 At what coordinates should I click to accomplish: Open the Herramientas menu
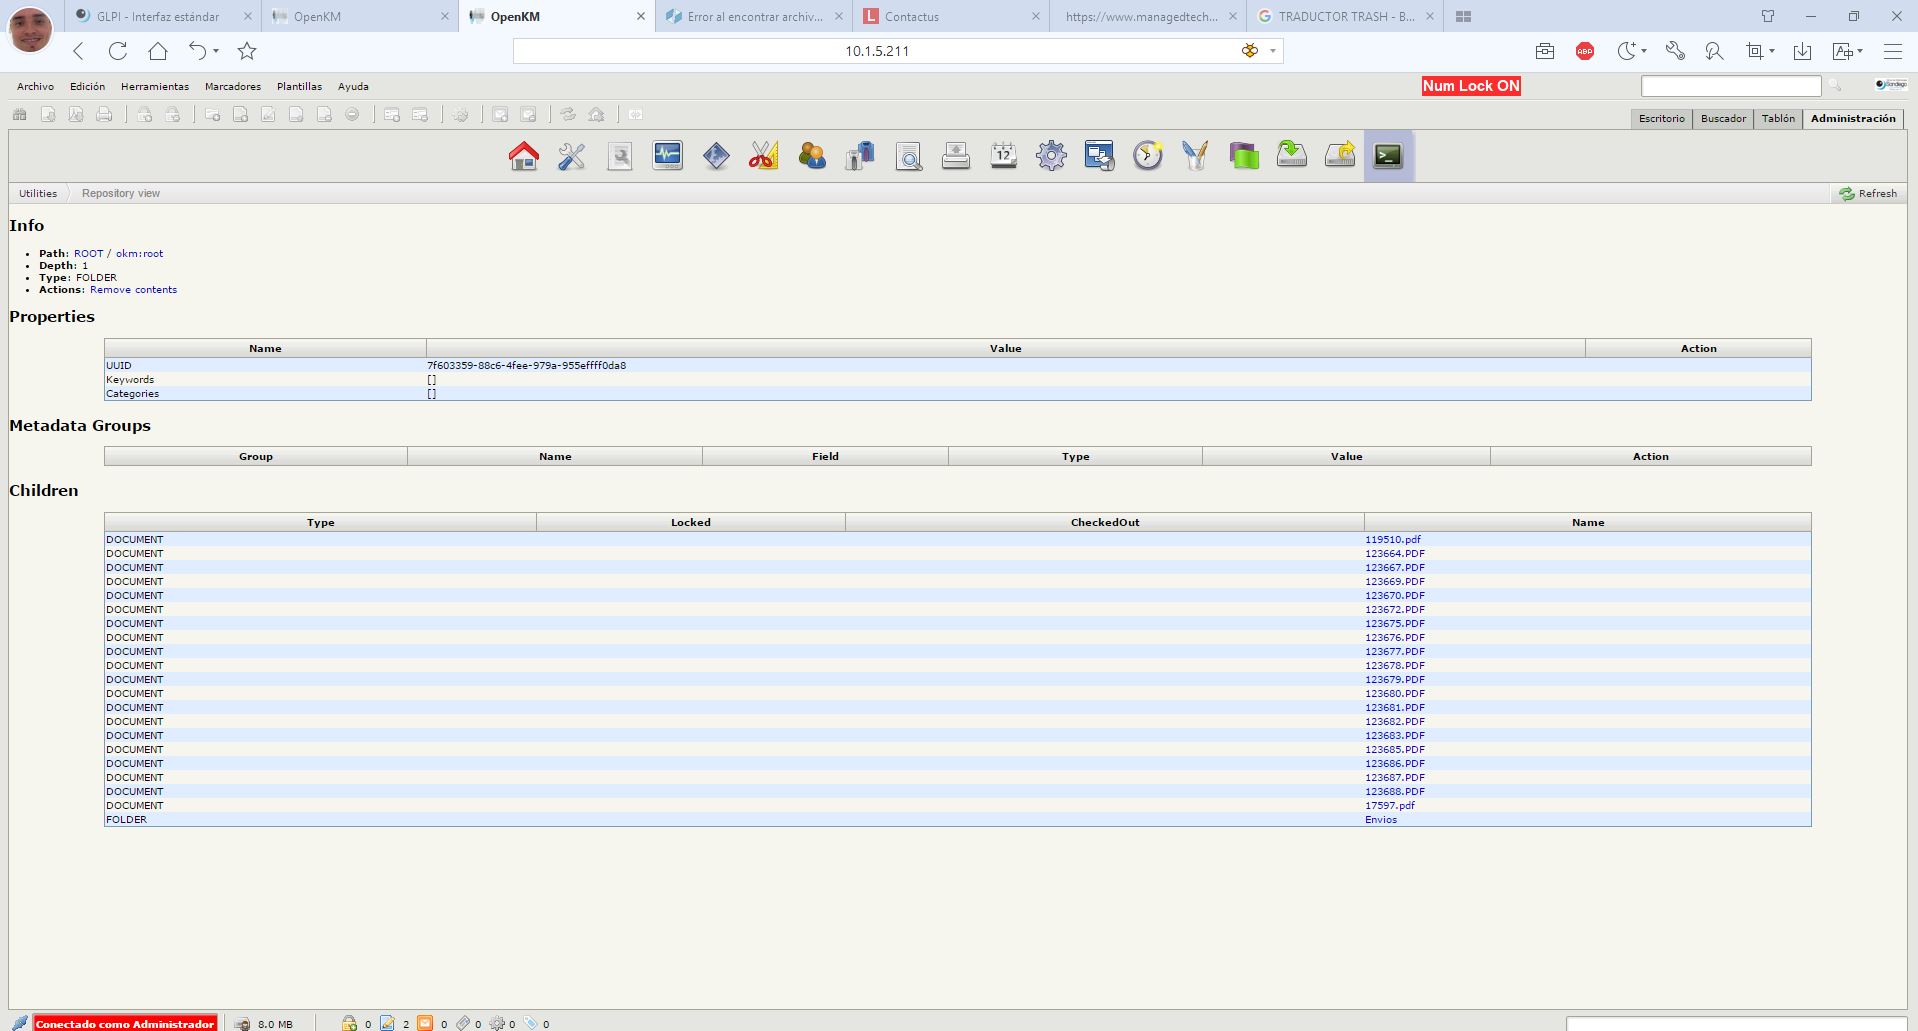click(155, 86)
